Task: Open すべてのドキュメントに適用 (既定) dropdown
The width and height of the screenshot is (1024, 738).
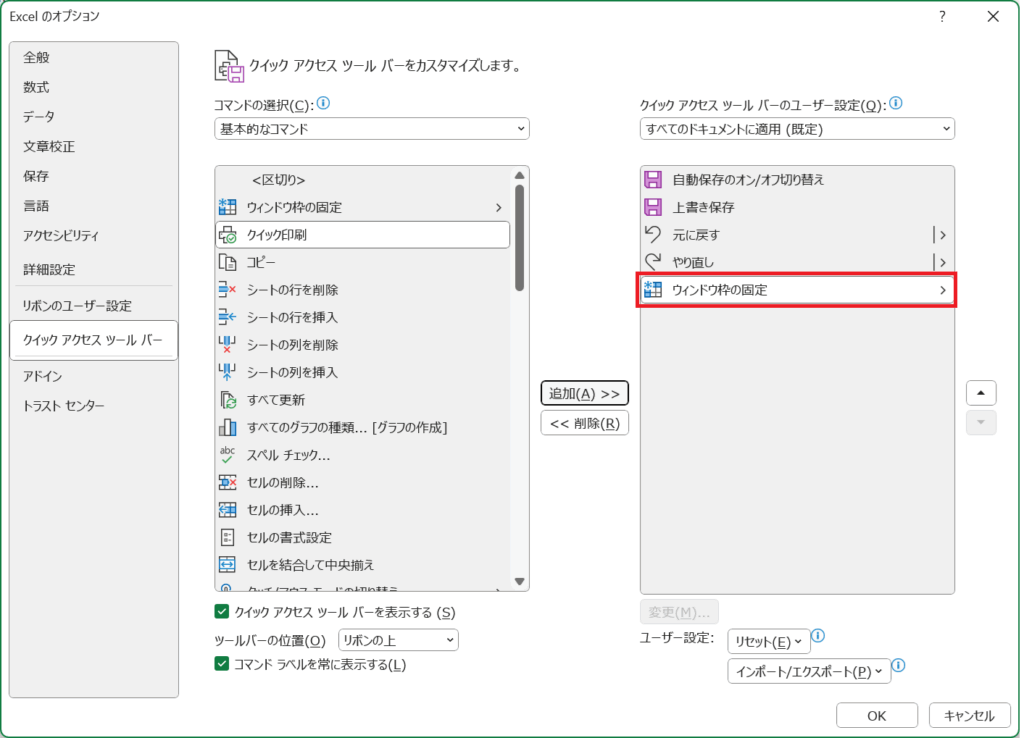Action: point(797,129)
